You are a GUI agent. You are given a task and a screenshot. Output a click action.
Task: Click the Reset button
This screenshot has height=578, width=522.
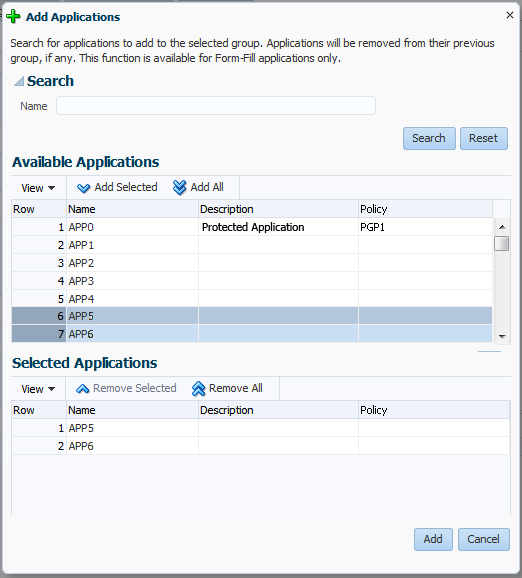point(484,138)
